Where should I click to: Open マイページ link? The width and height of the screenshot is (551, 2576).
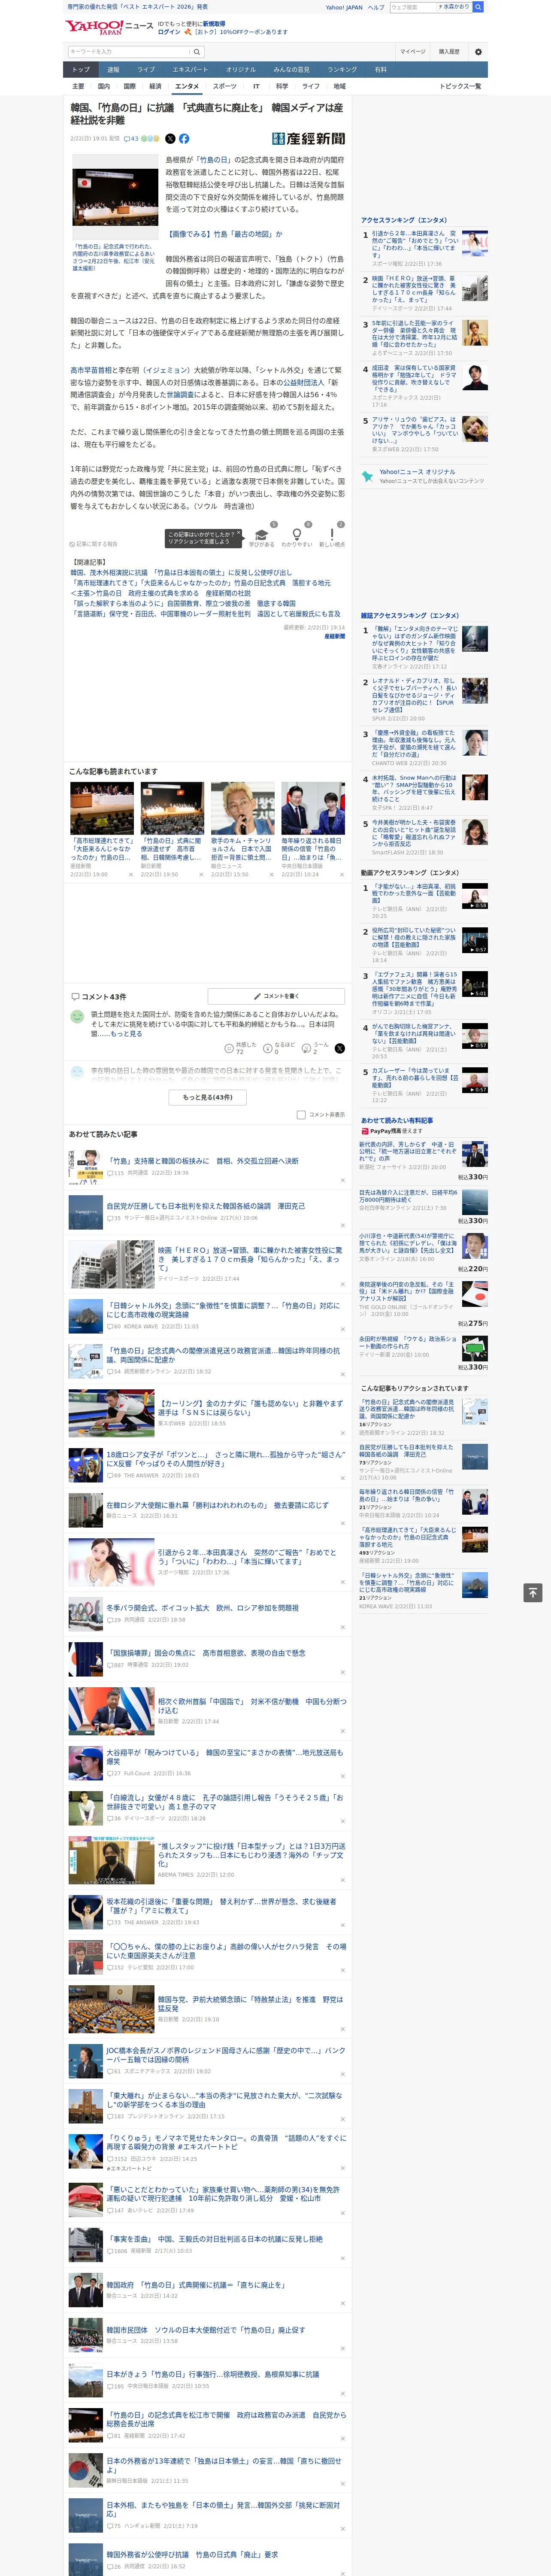[412, 52]
